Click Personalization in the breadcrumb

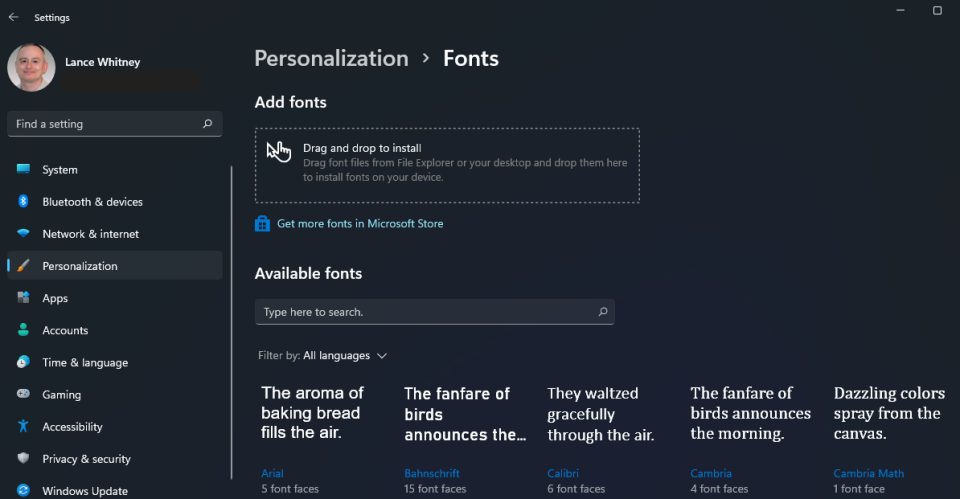point(331,59)
